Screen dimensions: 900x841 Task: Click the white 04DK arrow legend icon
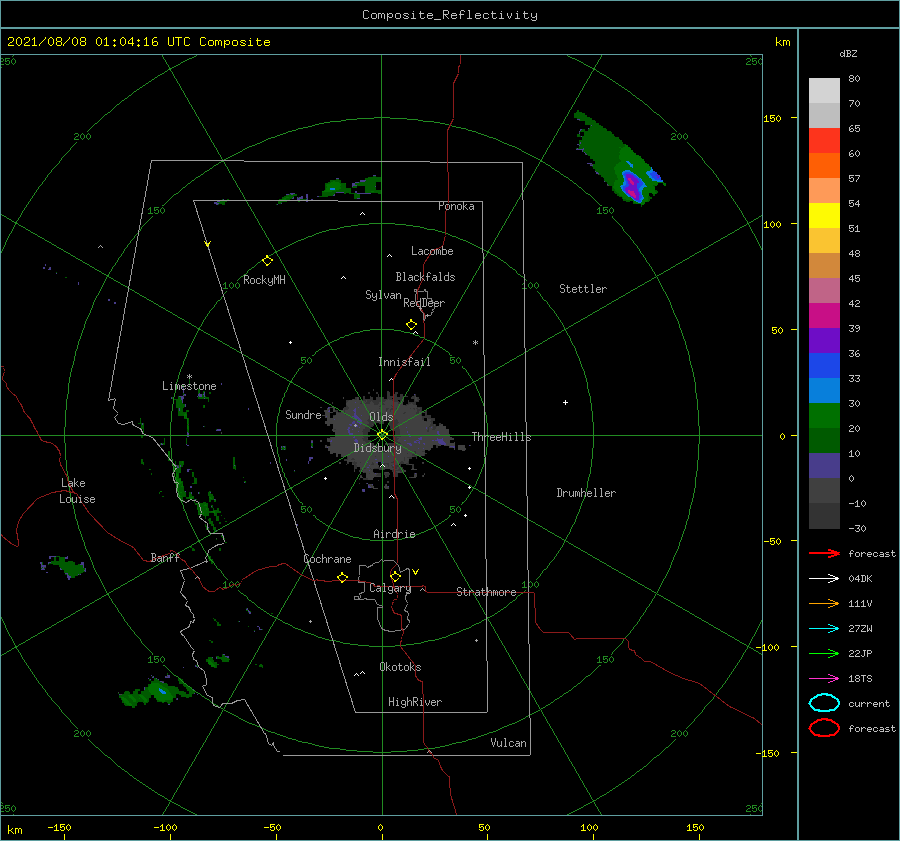[x=824, y=579]
